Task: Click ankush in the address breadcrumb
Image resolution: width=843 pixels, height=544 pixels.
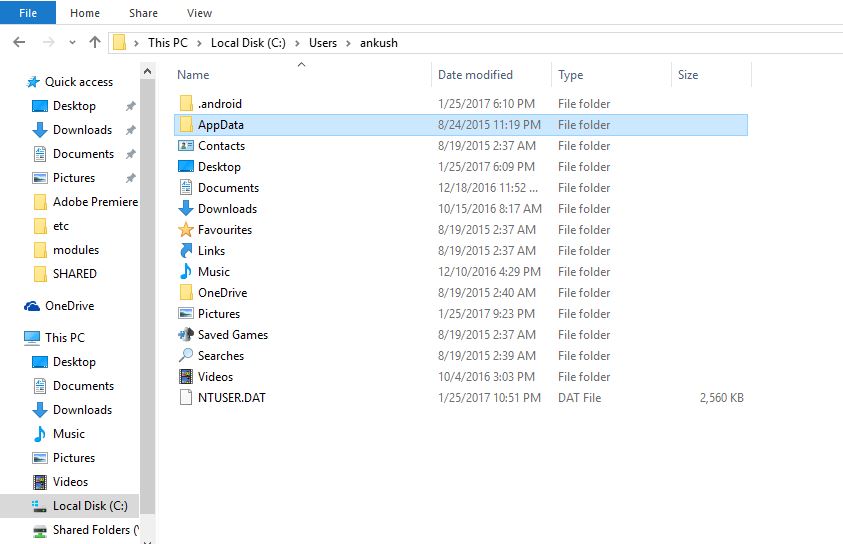Action: click(379, 43)
